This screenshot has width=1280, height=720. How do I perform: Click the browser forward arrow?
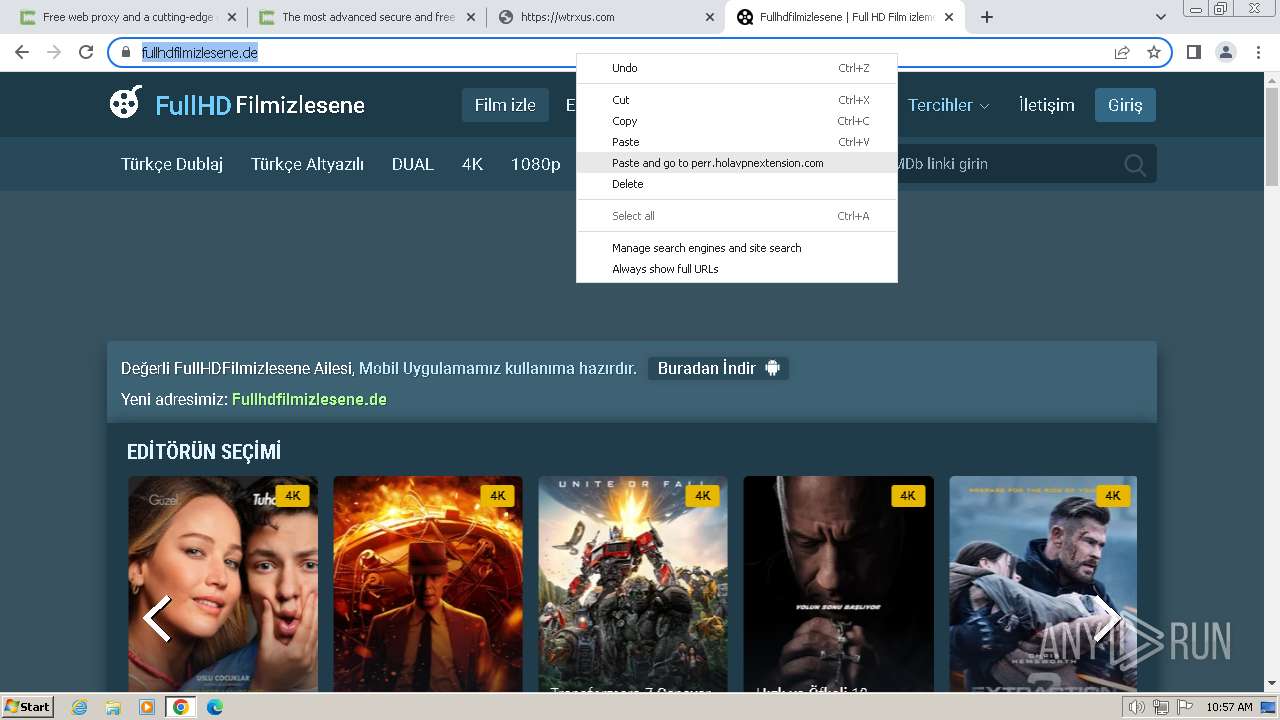point(54,52)
